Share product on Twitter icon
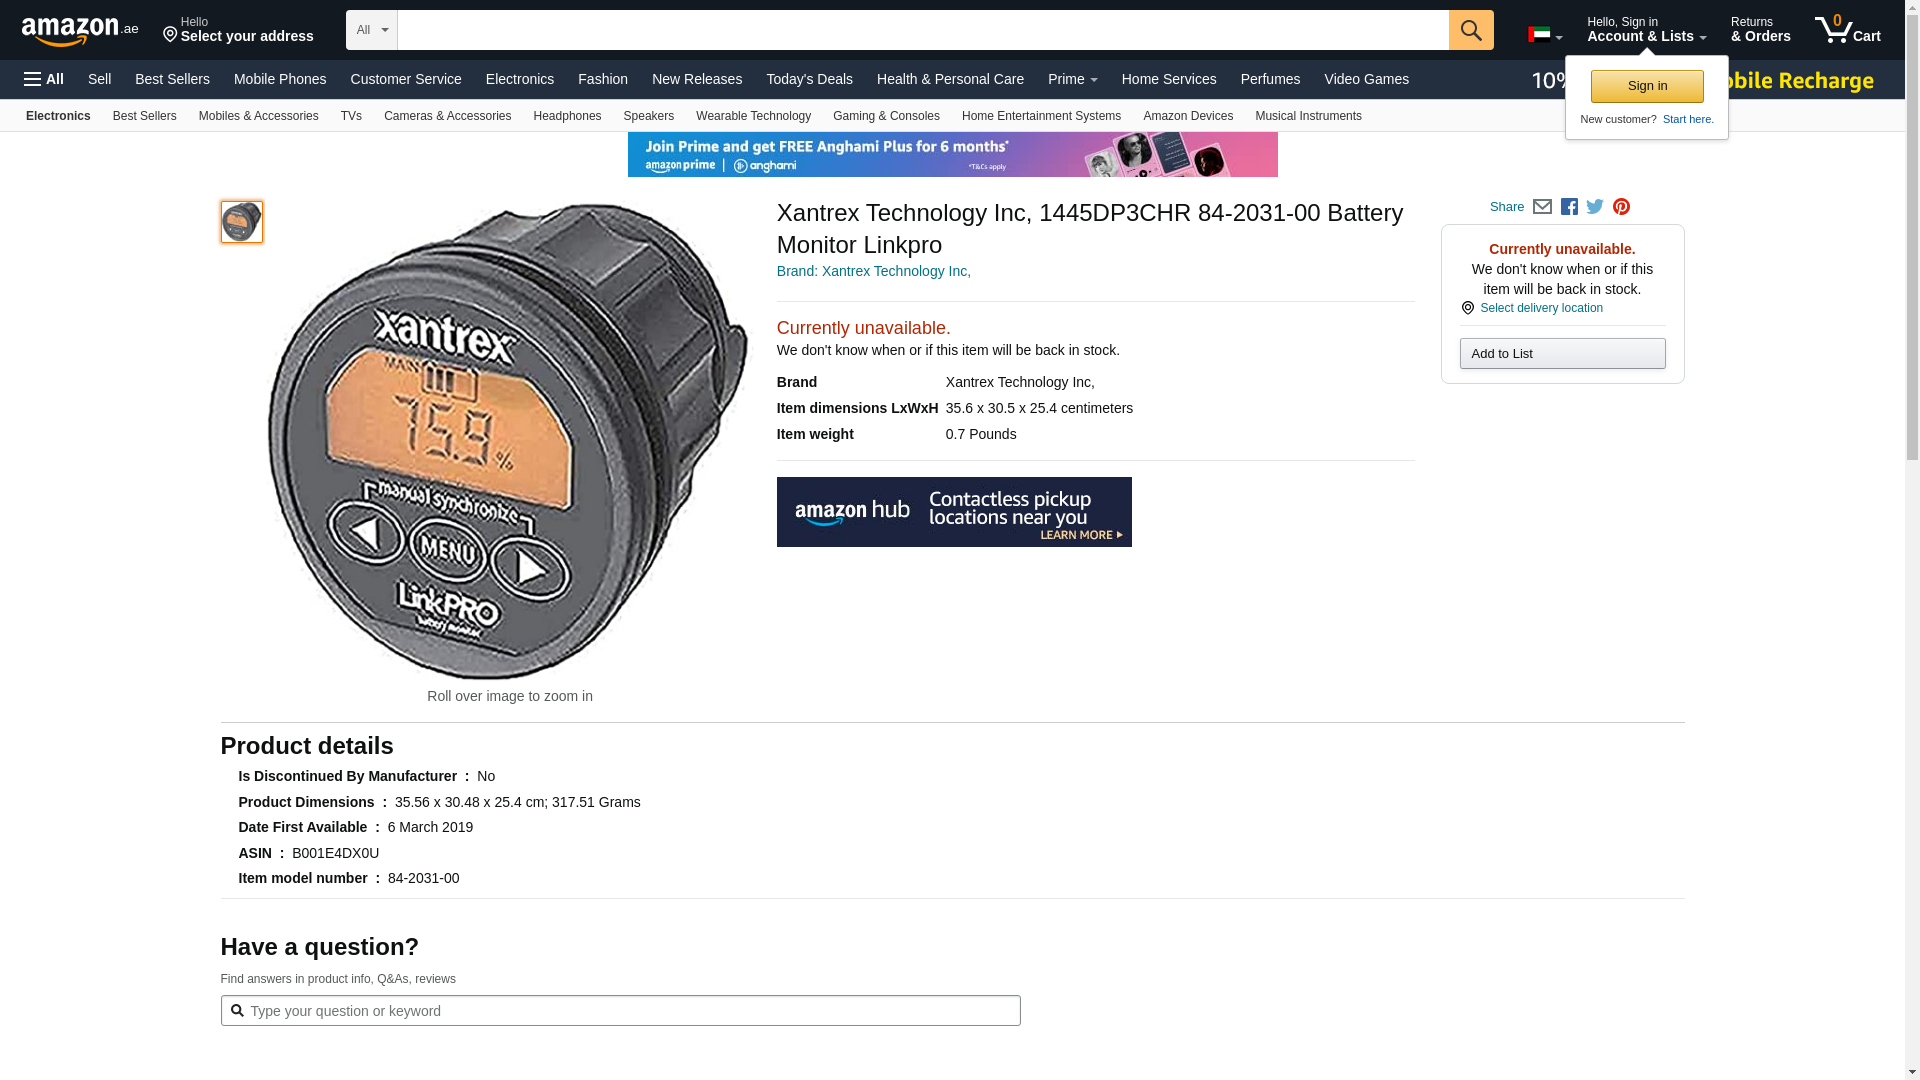The height and width of the screenshot is (1080, 1920). point(1595,207)
